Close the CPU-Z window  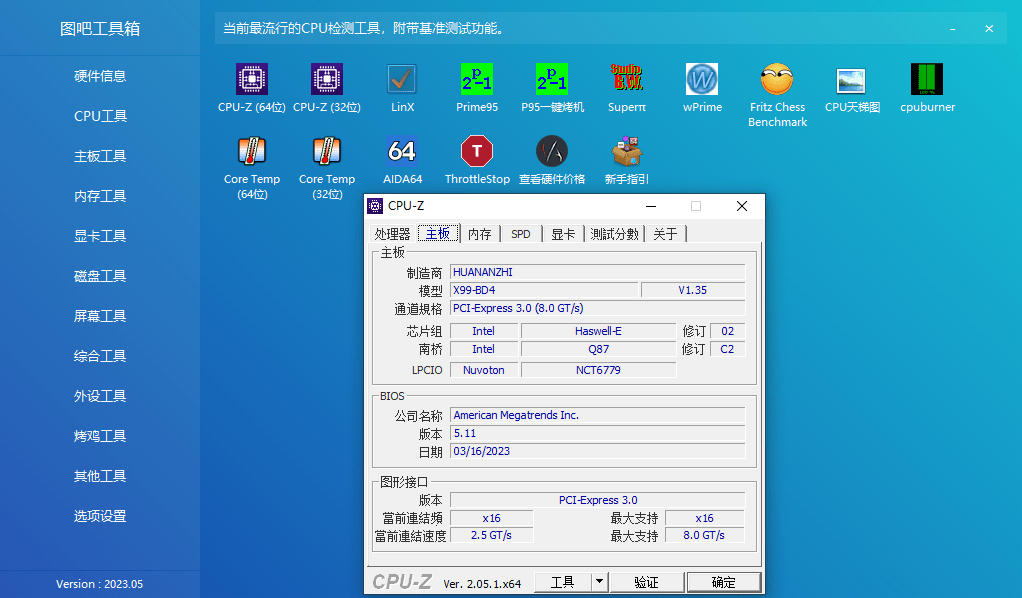coord(742,206)
